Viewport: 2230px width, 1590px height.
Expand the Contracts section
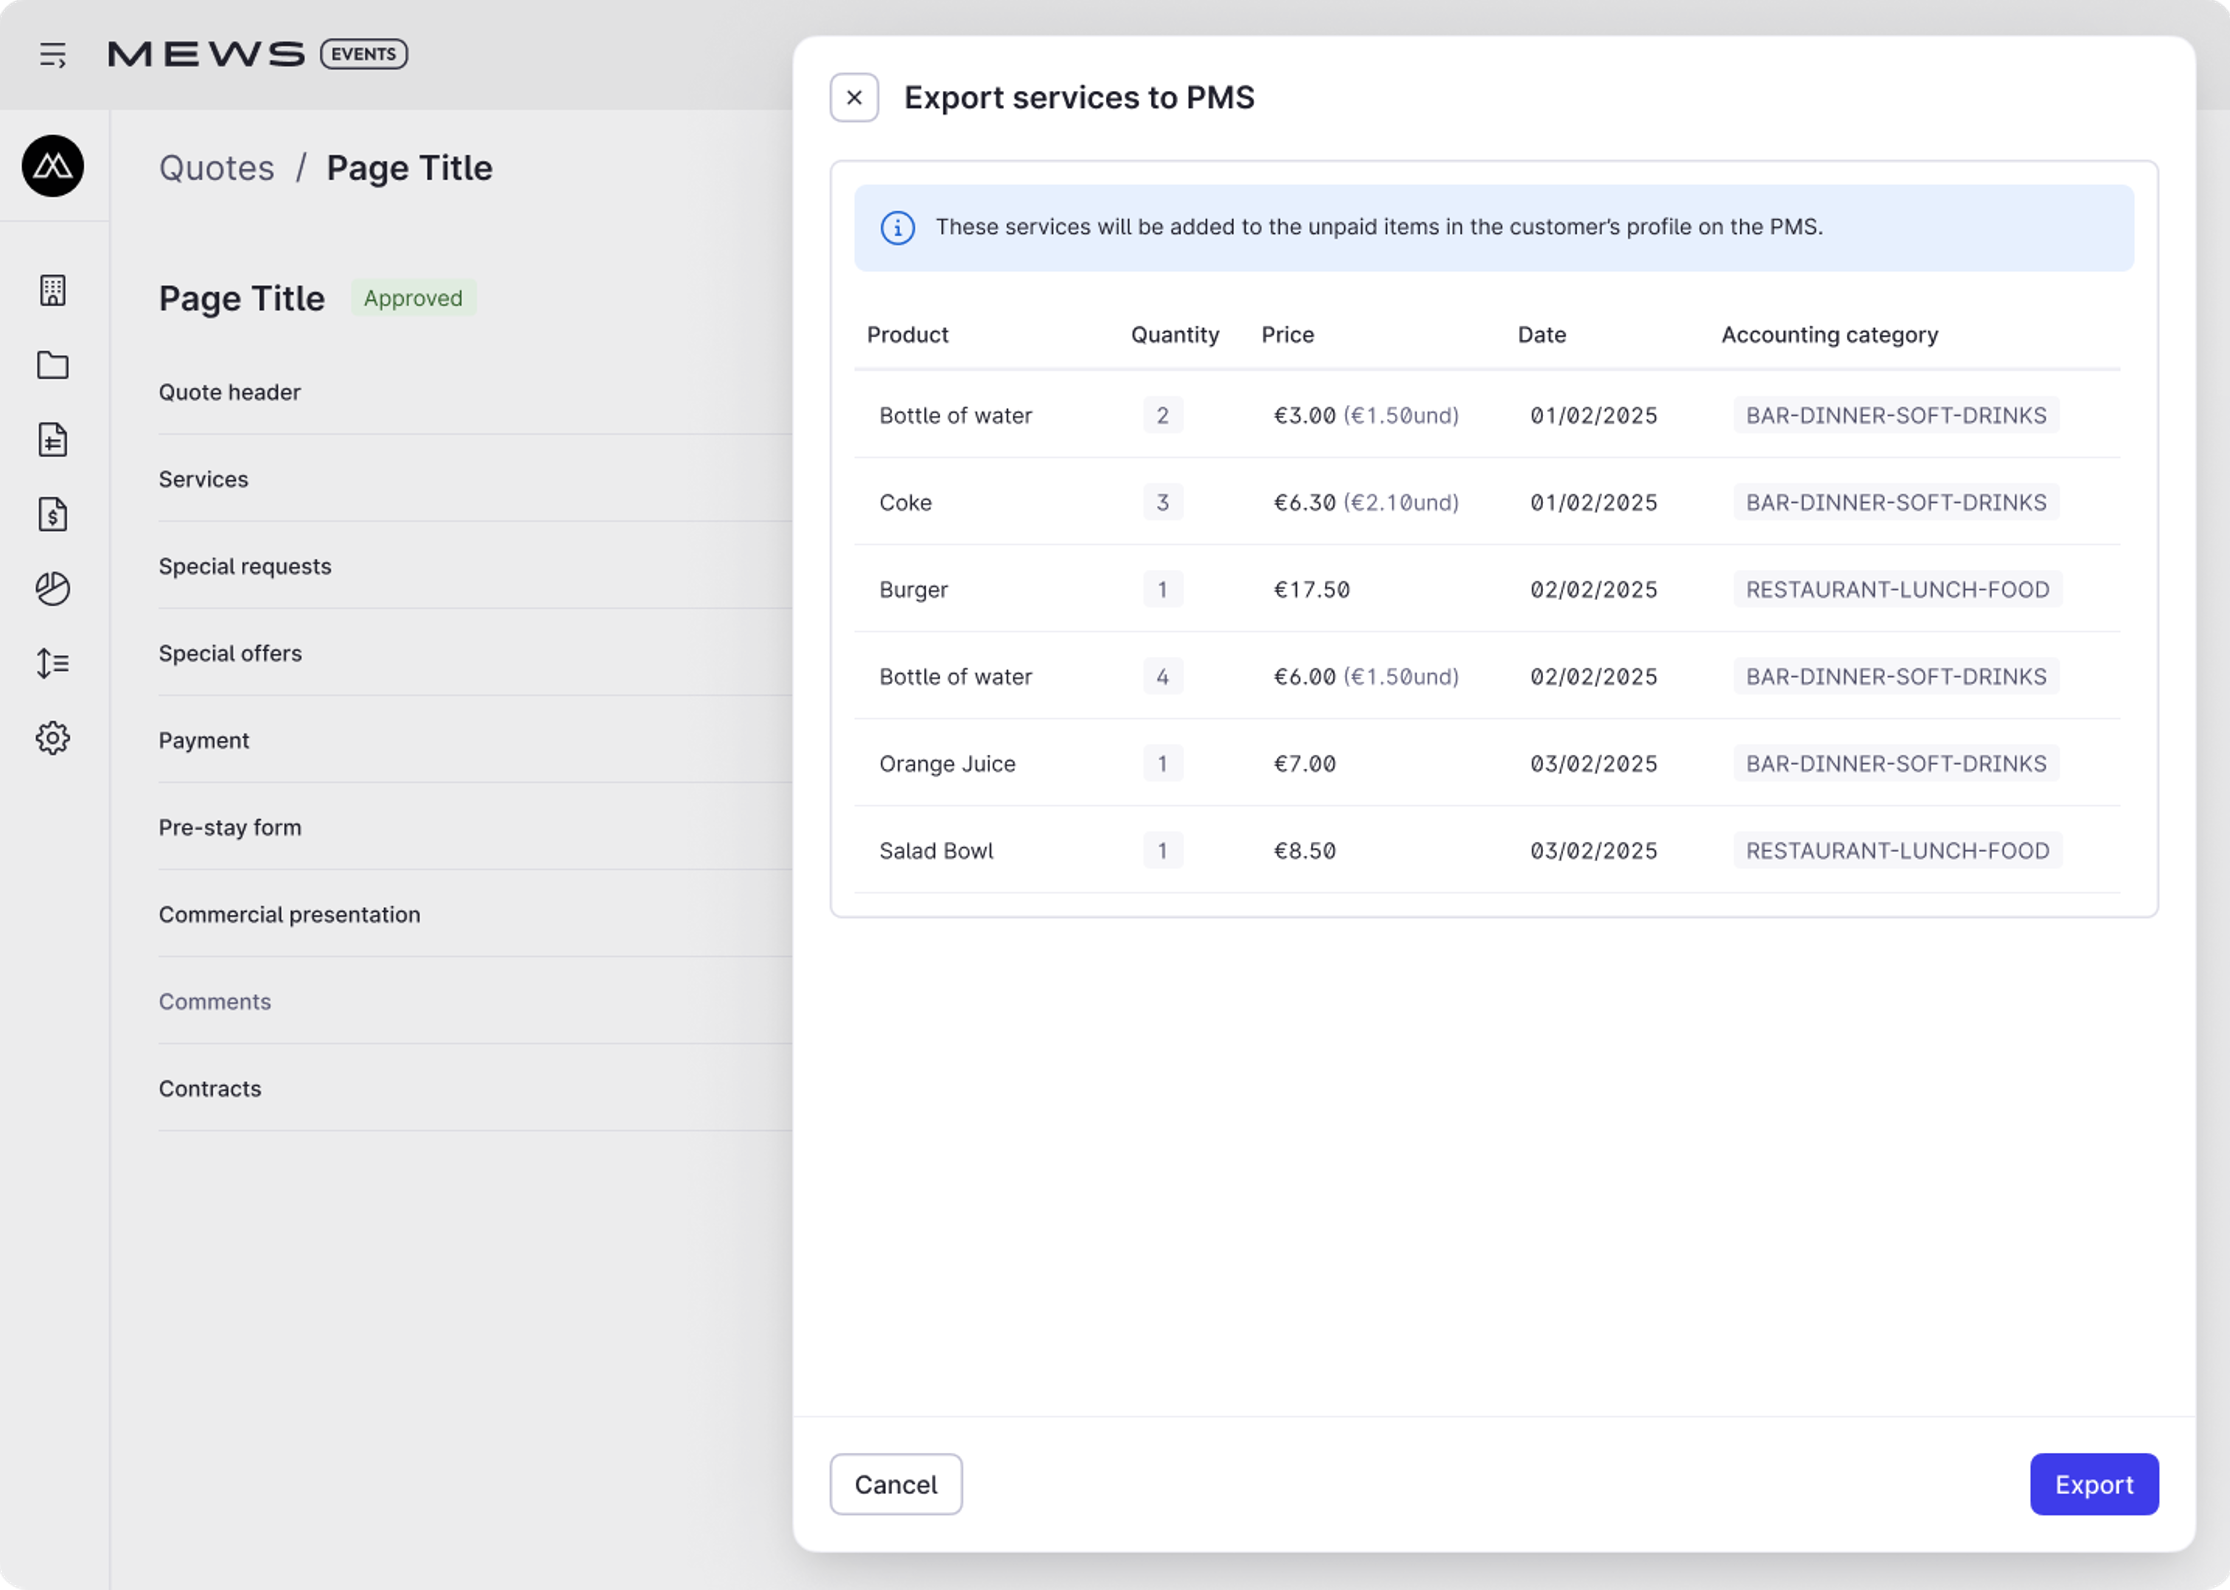pos(210,1088)
